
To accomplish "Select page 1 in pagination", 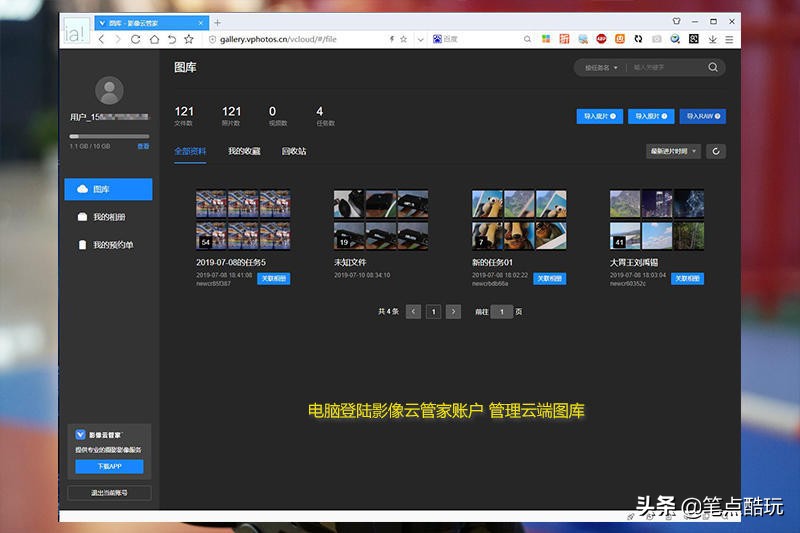I will pos(433,312).
